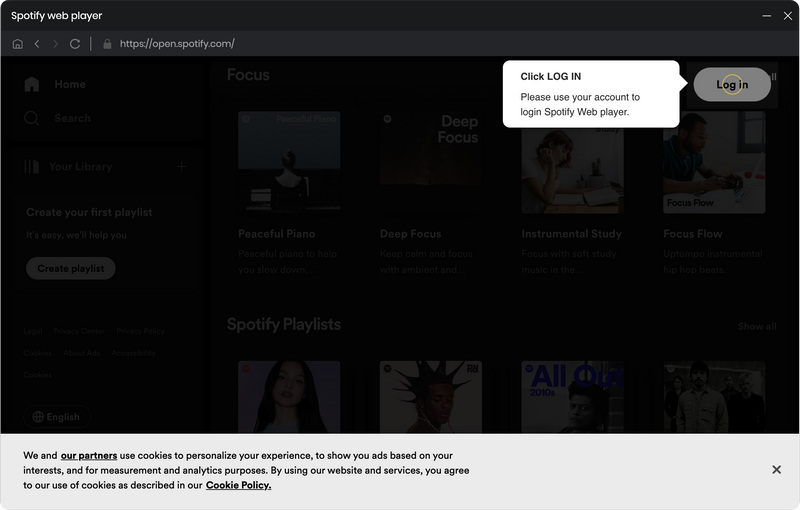Open Accessibility footer link
Image resolution: width=800 pixels, height=510 pixels.
(x=134, y=353)
